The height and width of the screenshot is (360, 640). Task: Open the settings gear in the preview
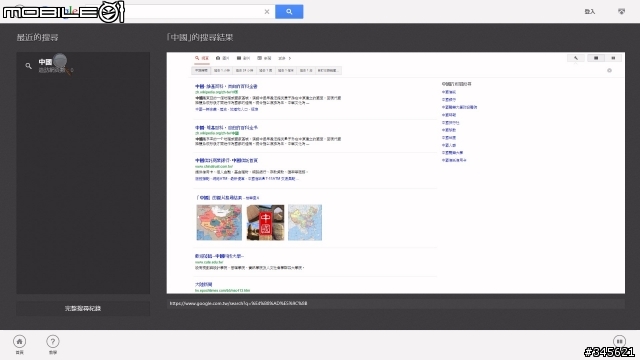(609, 71)
